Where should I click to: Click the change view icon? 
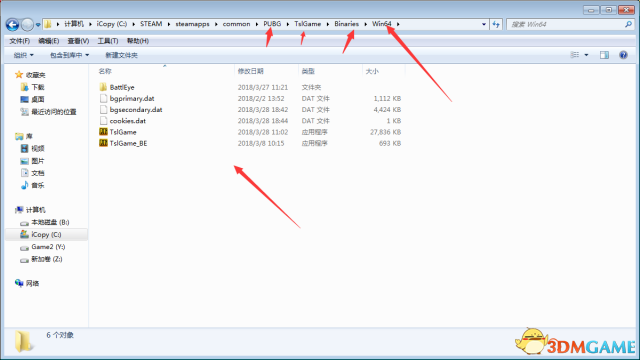tap(574, 55)
